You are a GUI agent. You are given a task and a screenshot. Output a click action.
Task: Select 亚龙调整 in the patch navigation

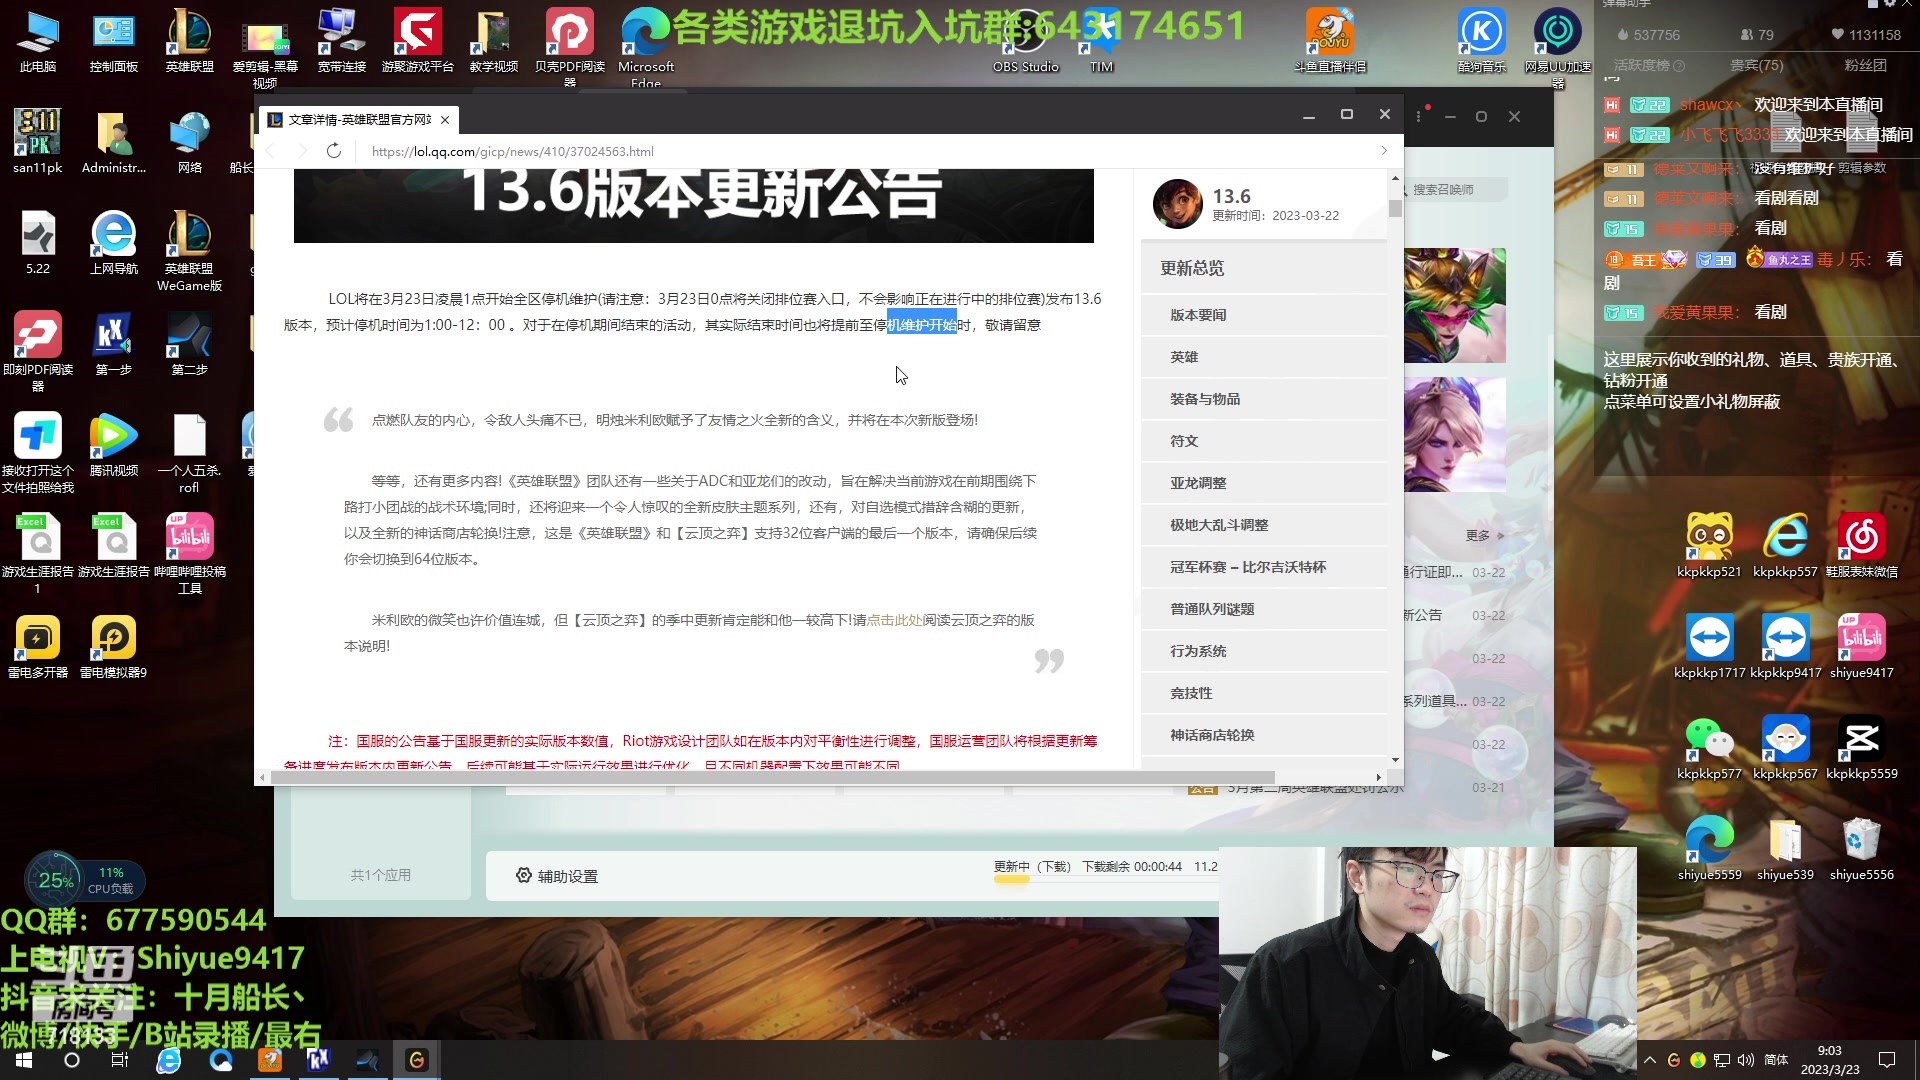[1201, 482]
